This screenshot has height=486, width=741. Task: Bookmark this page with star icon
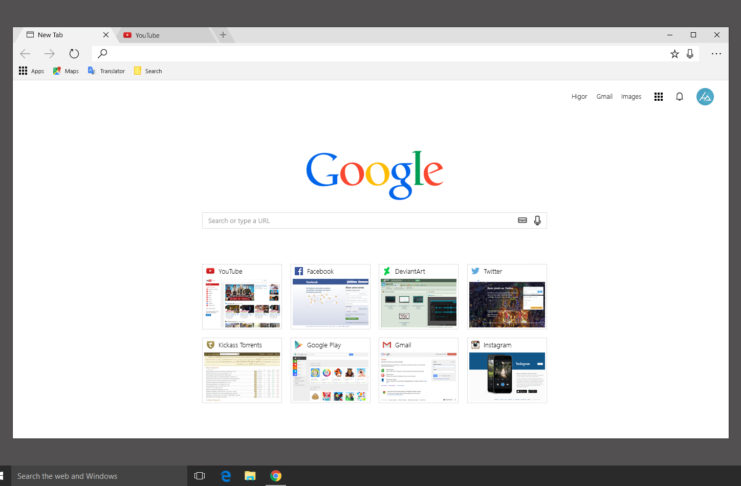click(675, 53)
